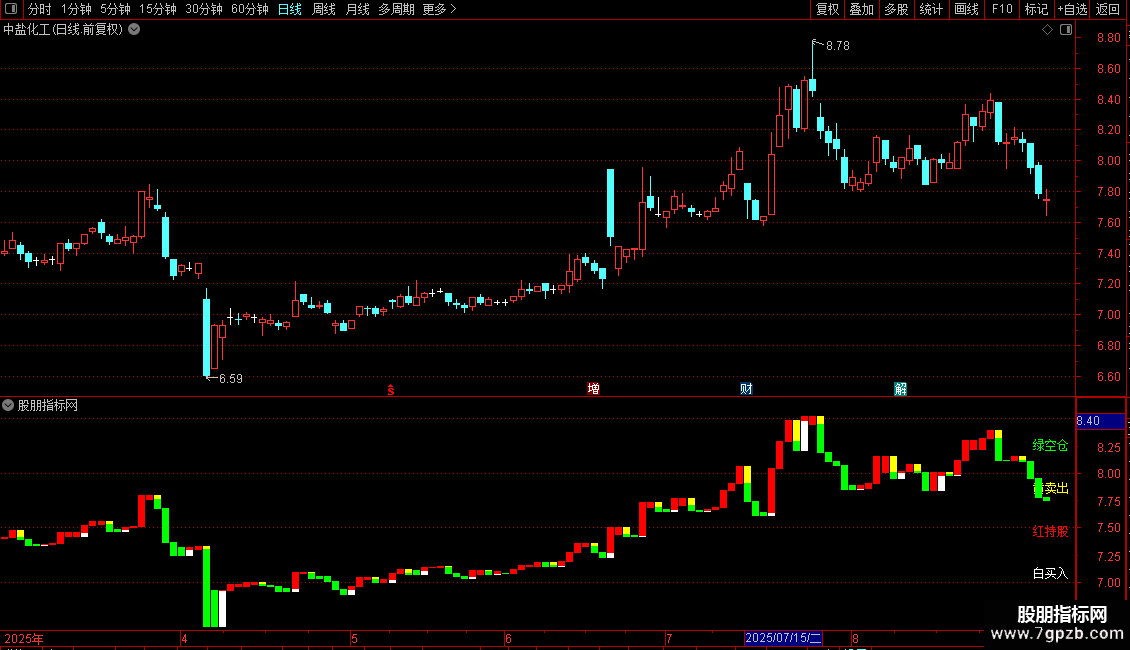Viewport: 1130px width, 650px height.
Task: Open the F10 company info page
Action: coord(1002,9)
